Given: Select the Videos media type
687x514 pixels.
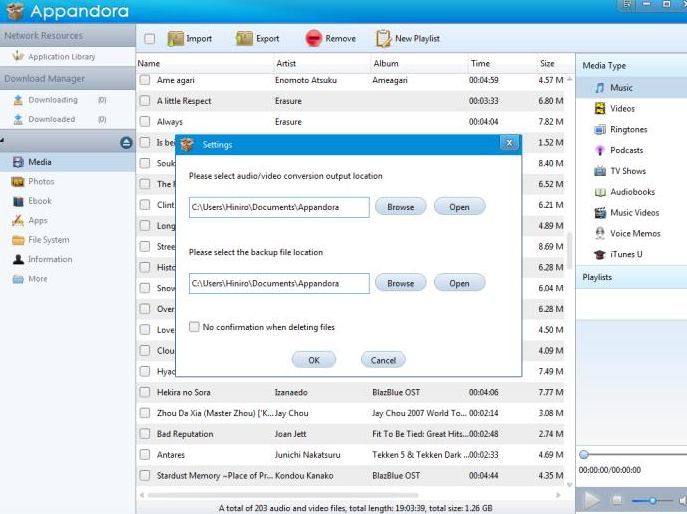Looking at the screenshot, I should click(622, 109).
